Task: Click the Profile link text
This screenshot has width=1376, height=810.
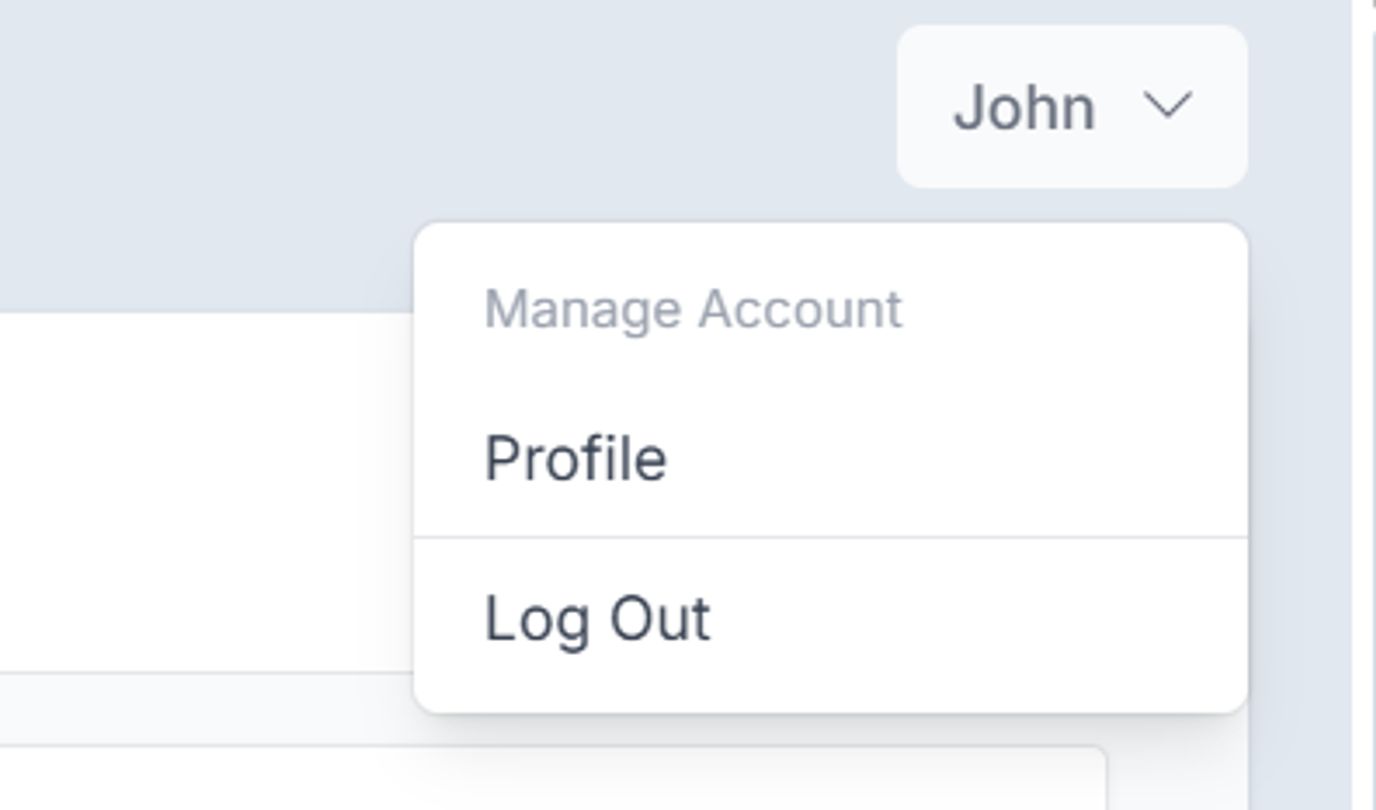Action: click(576, 459)
